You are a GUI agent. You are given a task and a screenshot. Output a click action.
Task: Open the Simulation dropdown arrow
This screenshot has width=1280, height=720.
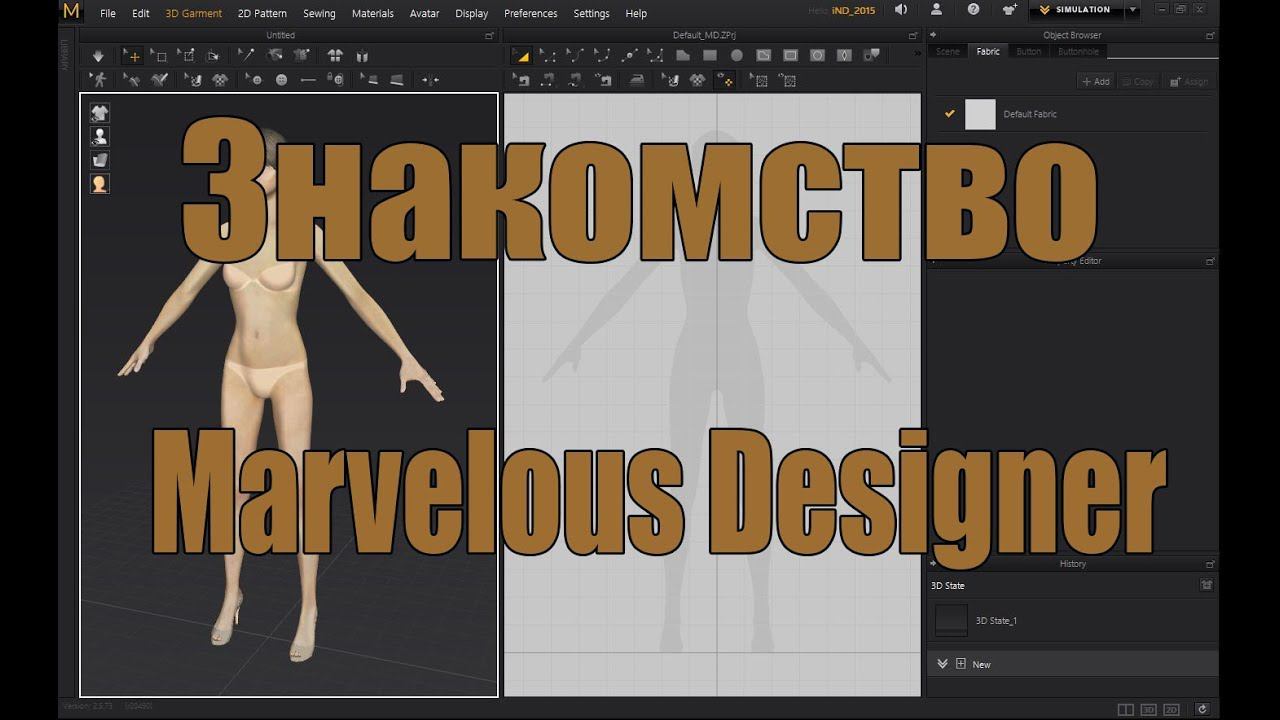point(1132,10)
